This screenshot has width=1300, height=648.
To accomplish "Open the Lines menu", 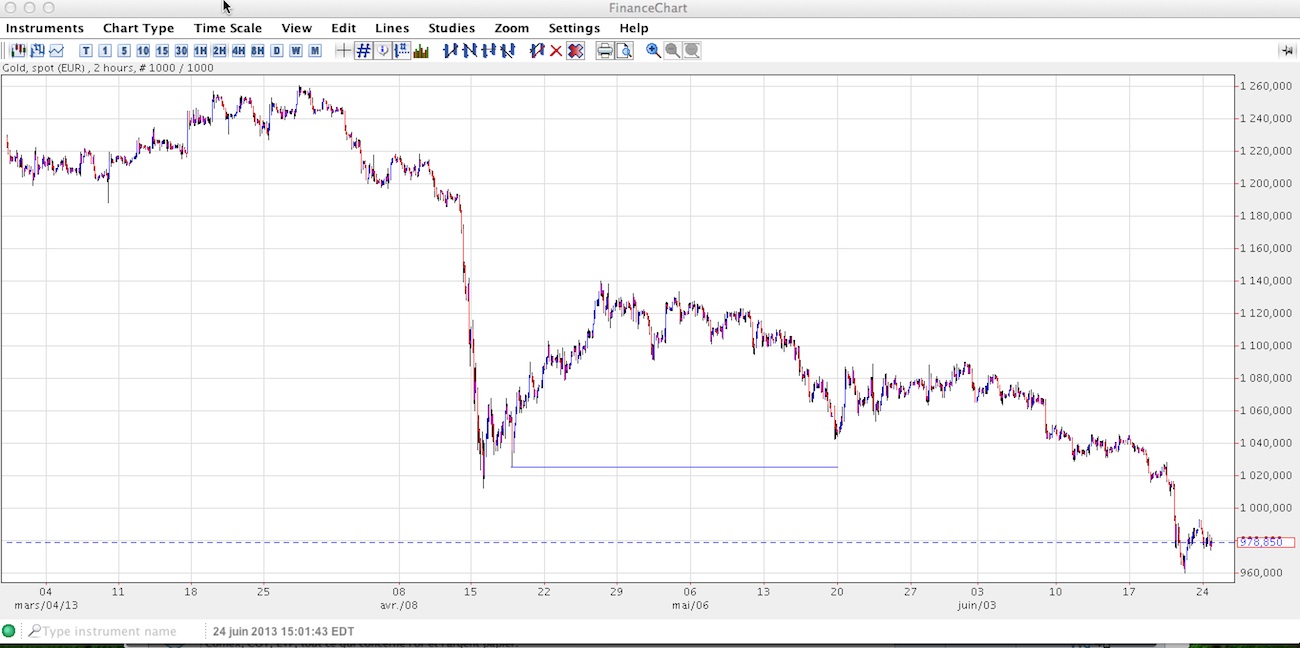I will (392, 28).
